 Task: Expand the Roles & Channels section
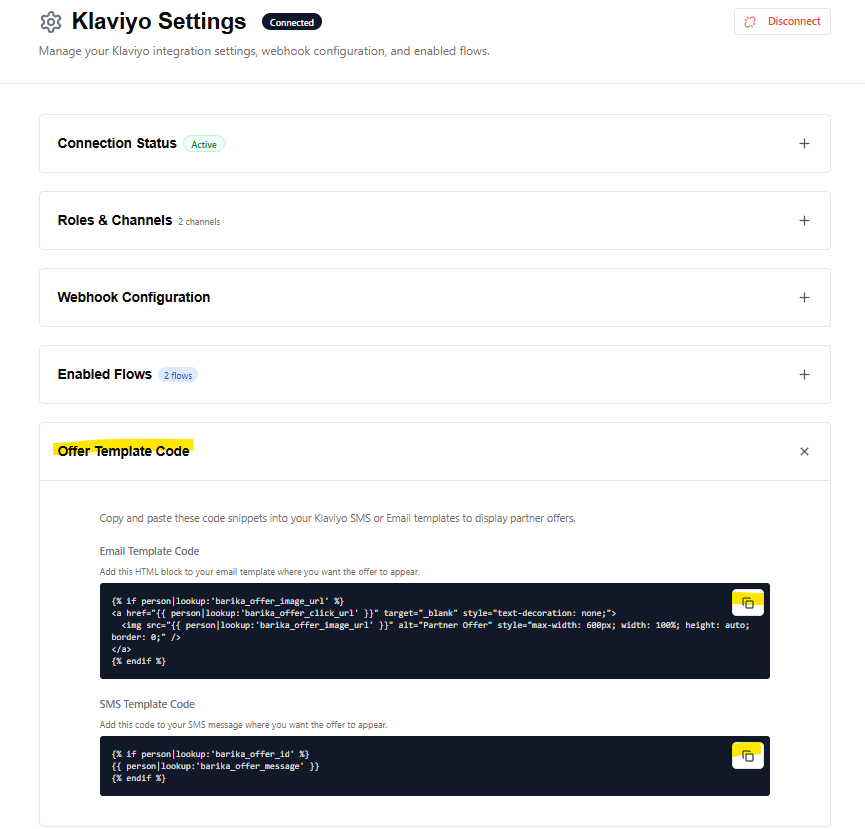(804, 221)
